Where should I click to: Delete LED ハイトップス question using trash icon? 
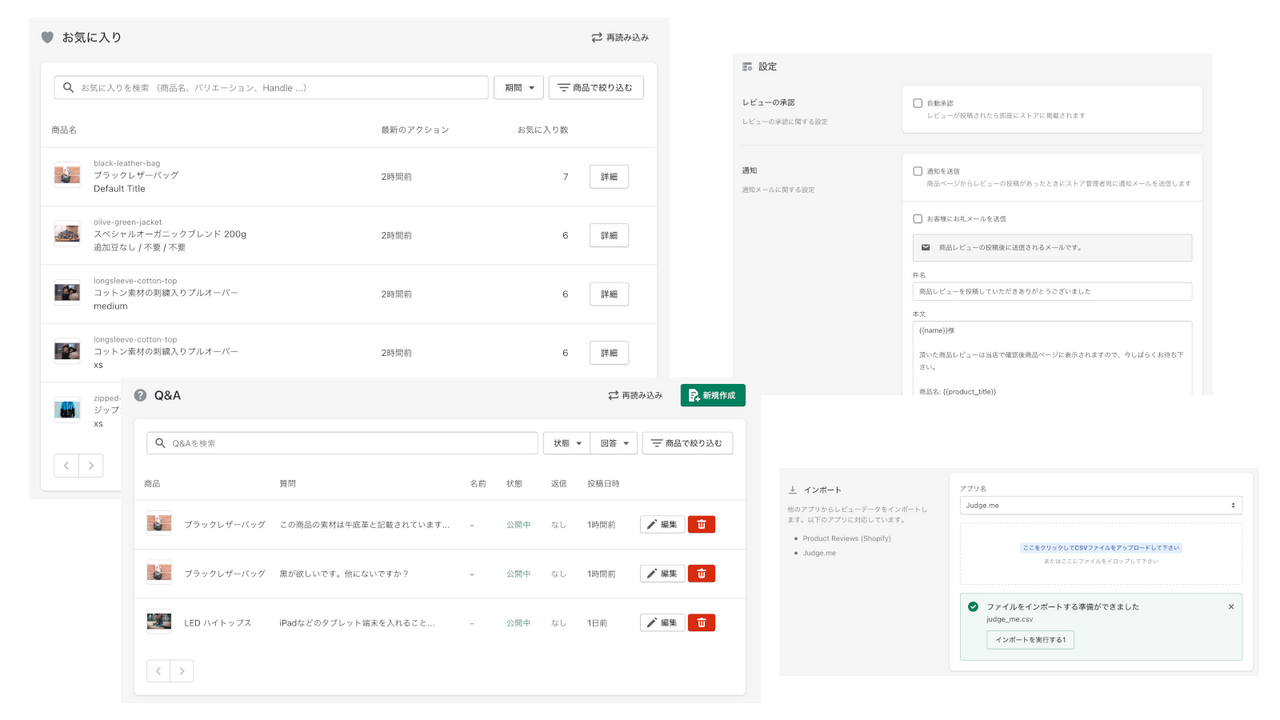coord(701,622)
